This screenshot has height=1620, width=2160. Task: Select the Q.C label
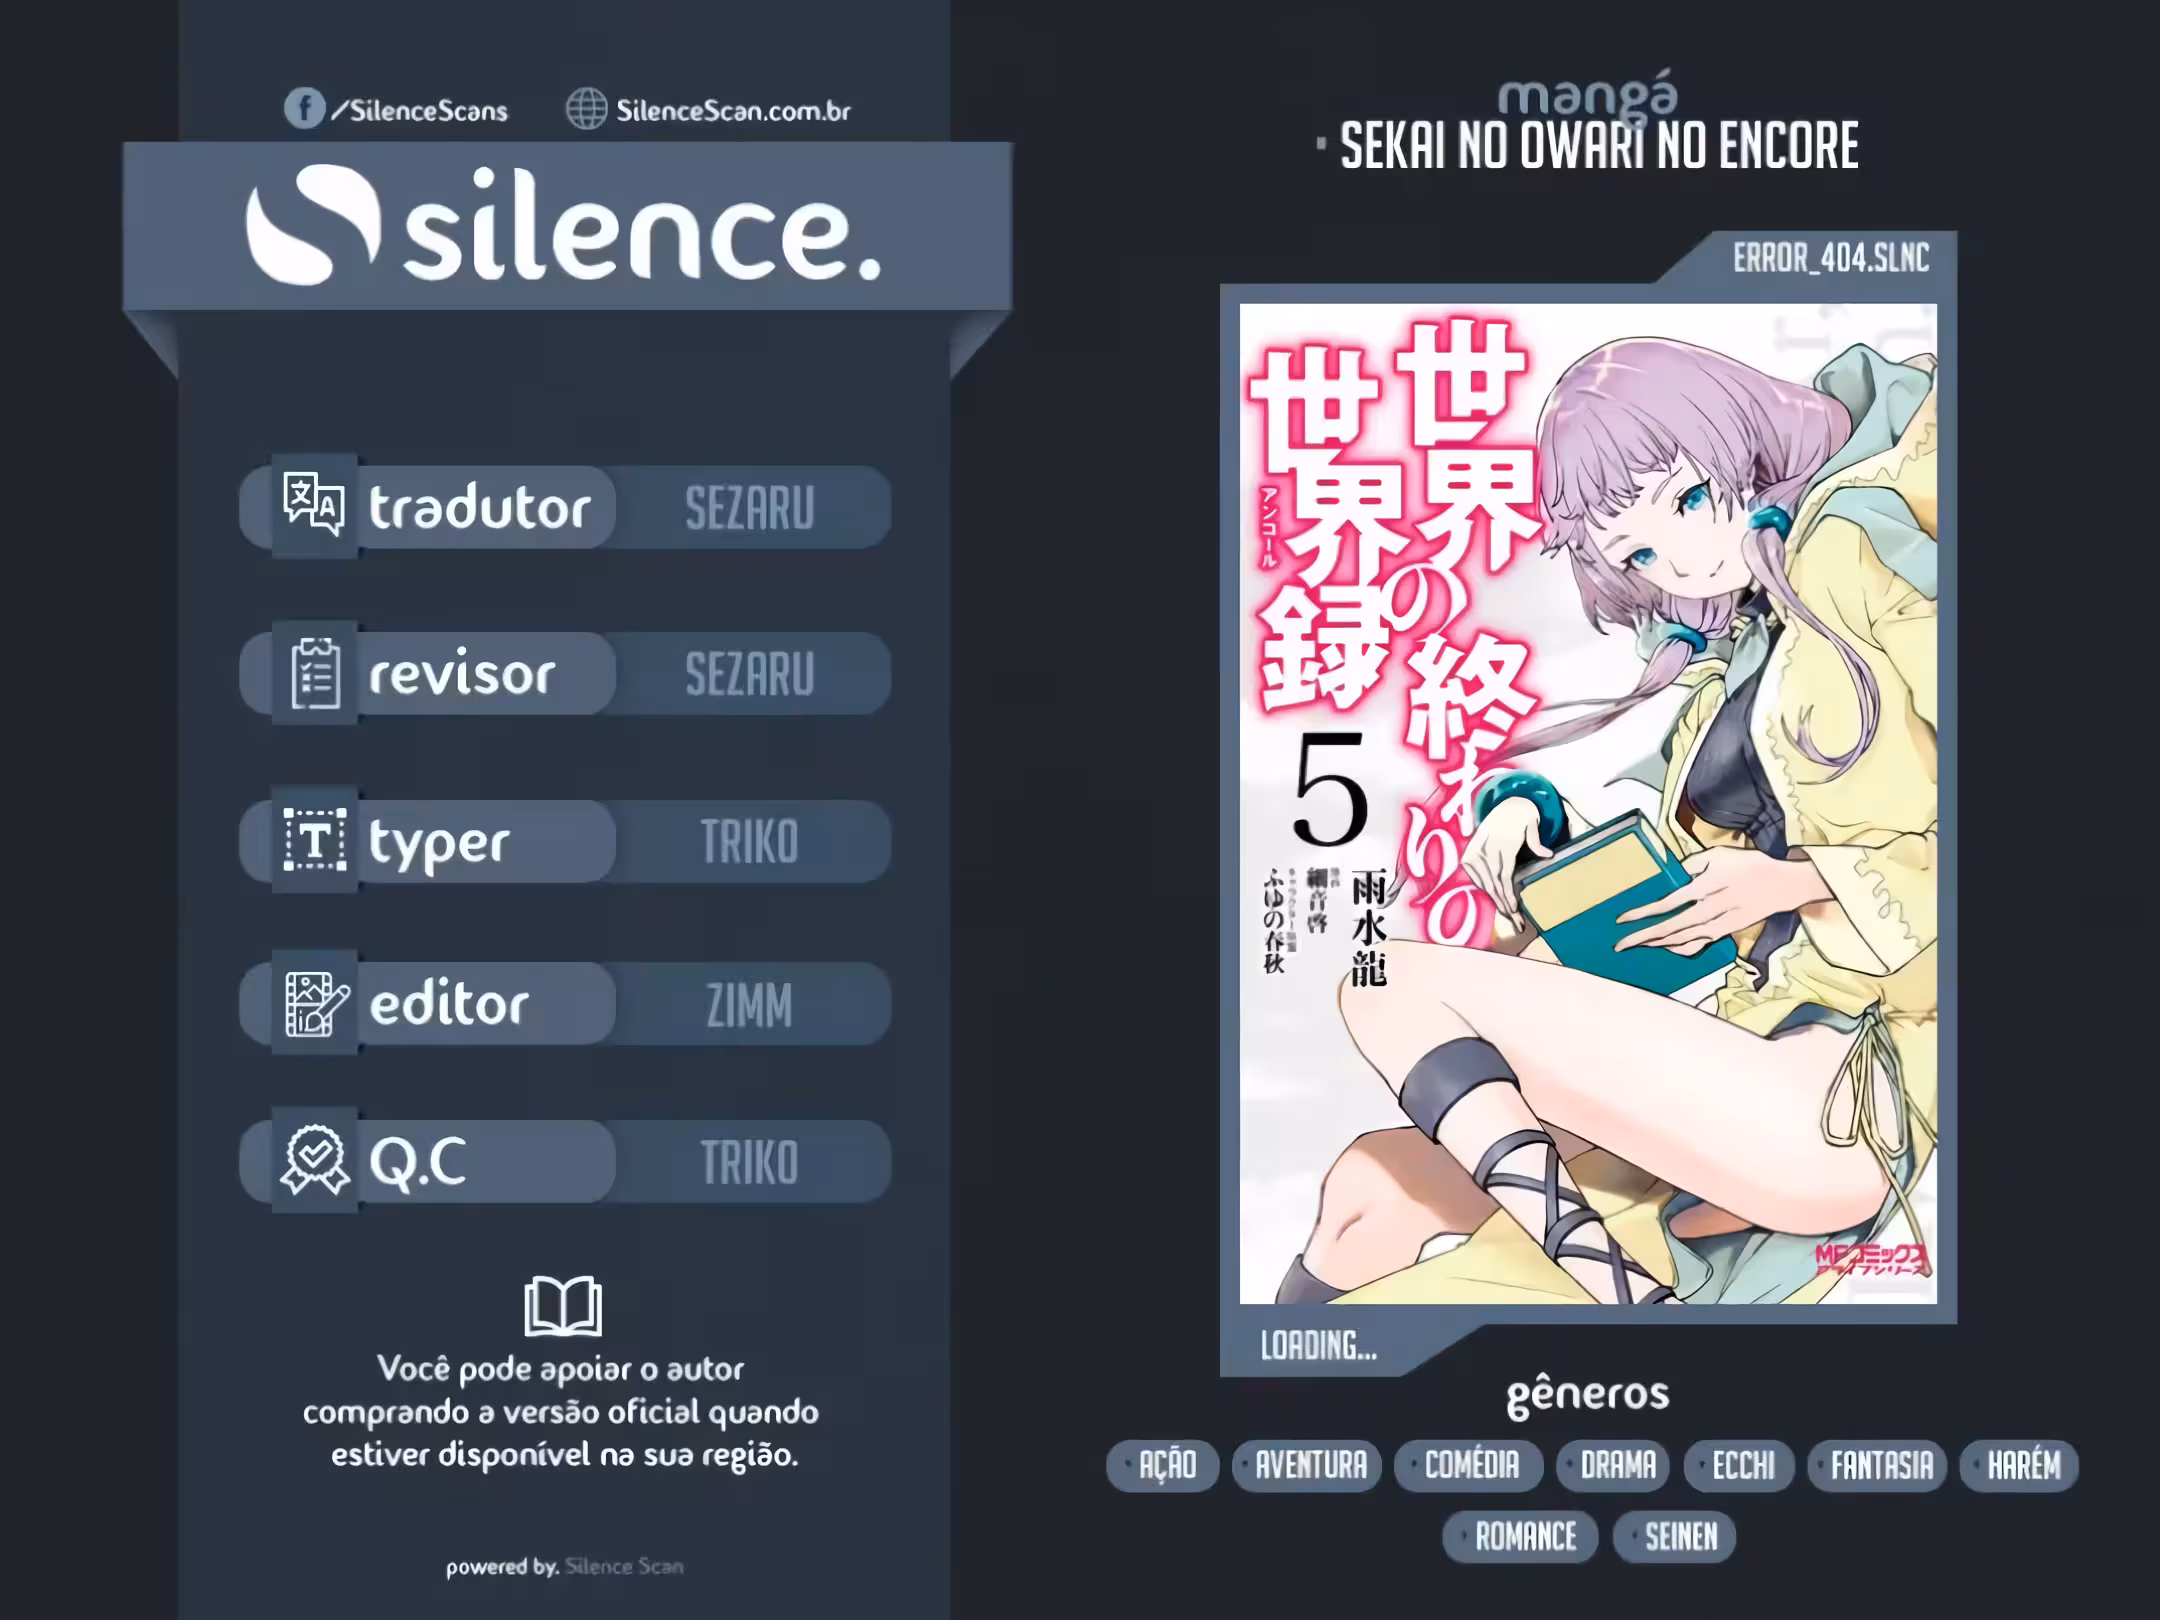click(418, 1164)
